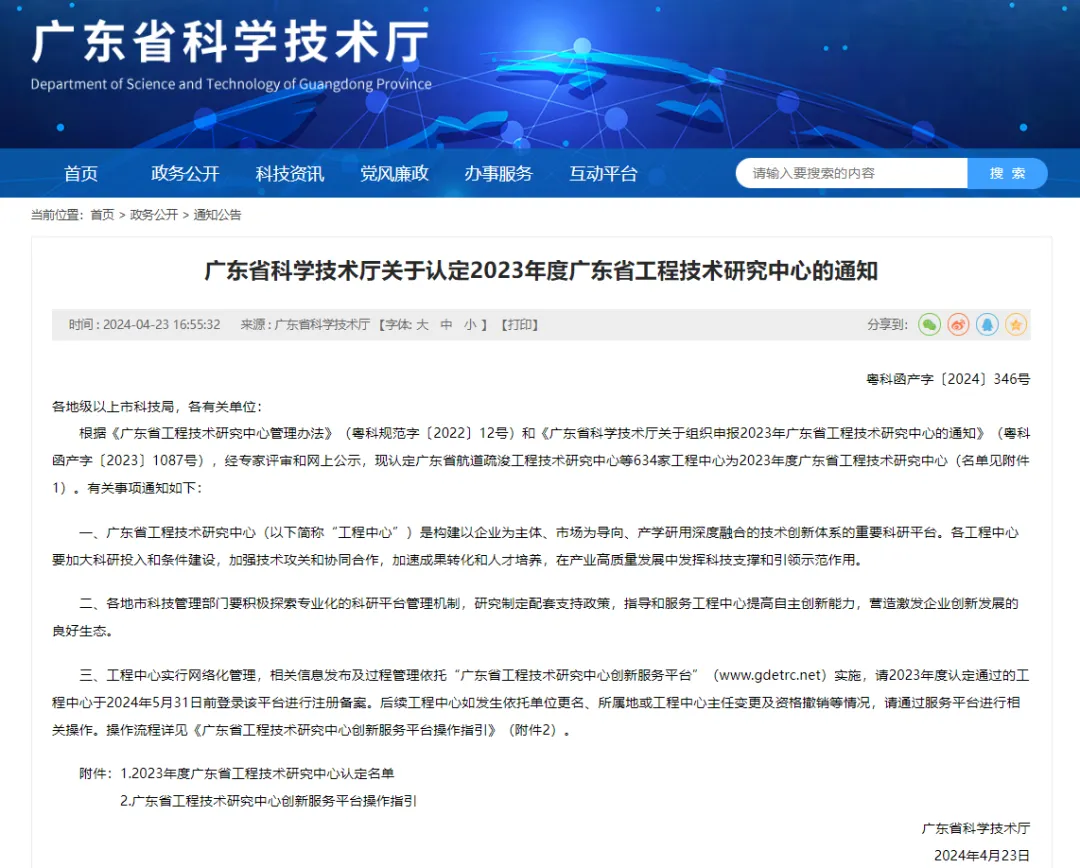Screen dimensions: 1080x868
Task: Click the 广东省科学技术厅 signature at bottom right
Action: [x=976, y=828]
